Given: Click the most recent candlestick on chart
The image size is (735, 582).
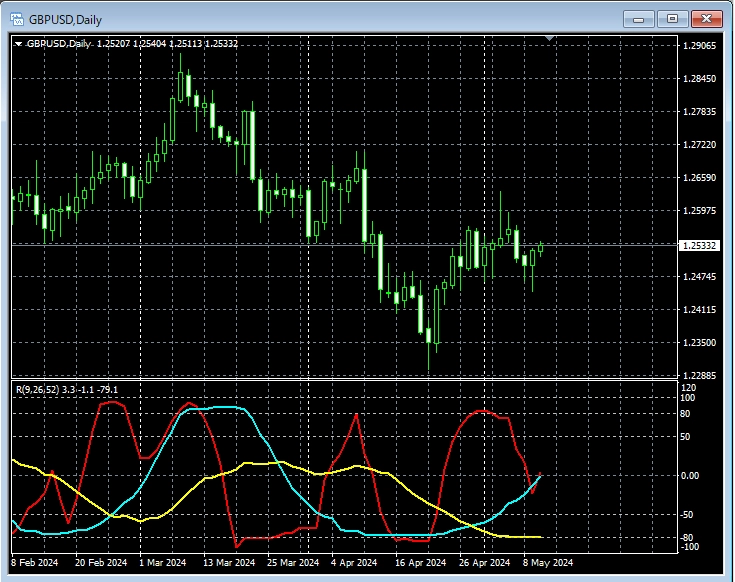Looking at the screenshot, I should 541,246.
